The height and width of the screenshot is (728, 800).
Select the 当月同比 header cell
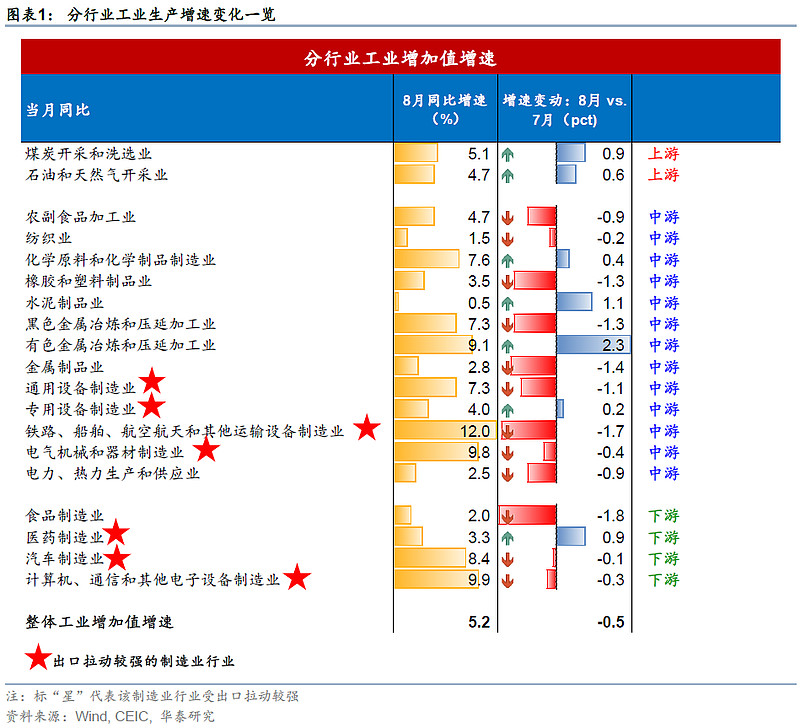[58, 109]
